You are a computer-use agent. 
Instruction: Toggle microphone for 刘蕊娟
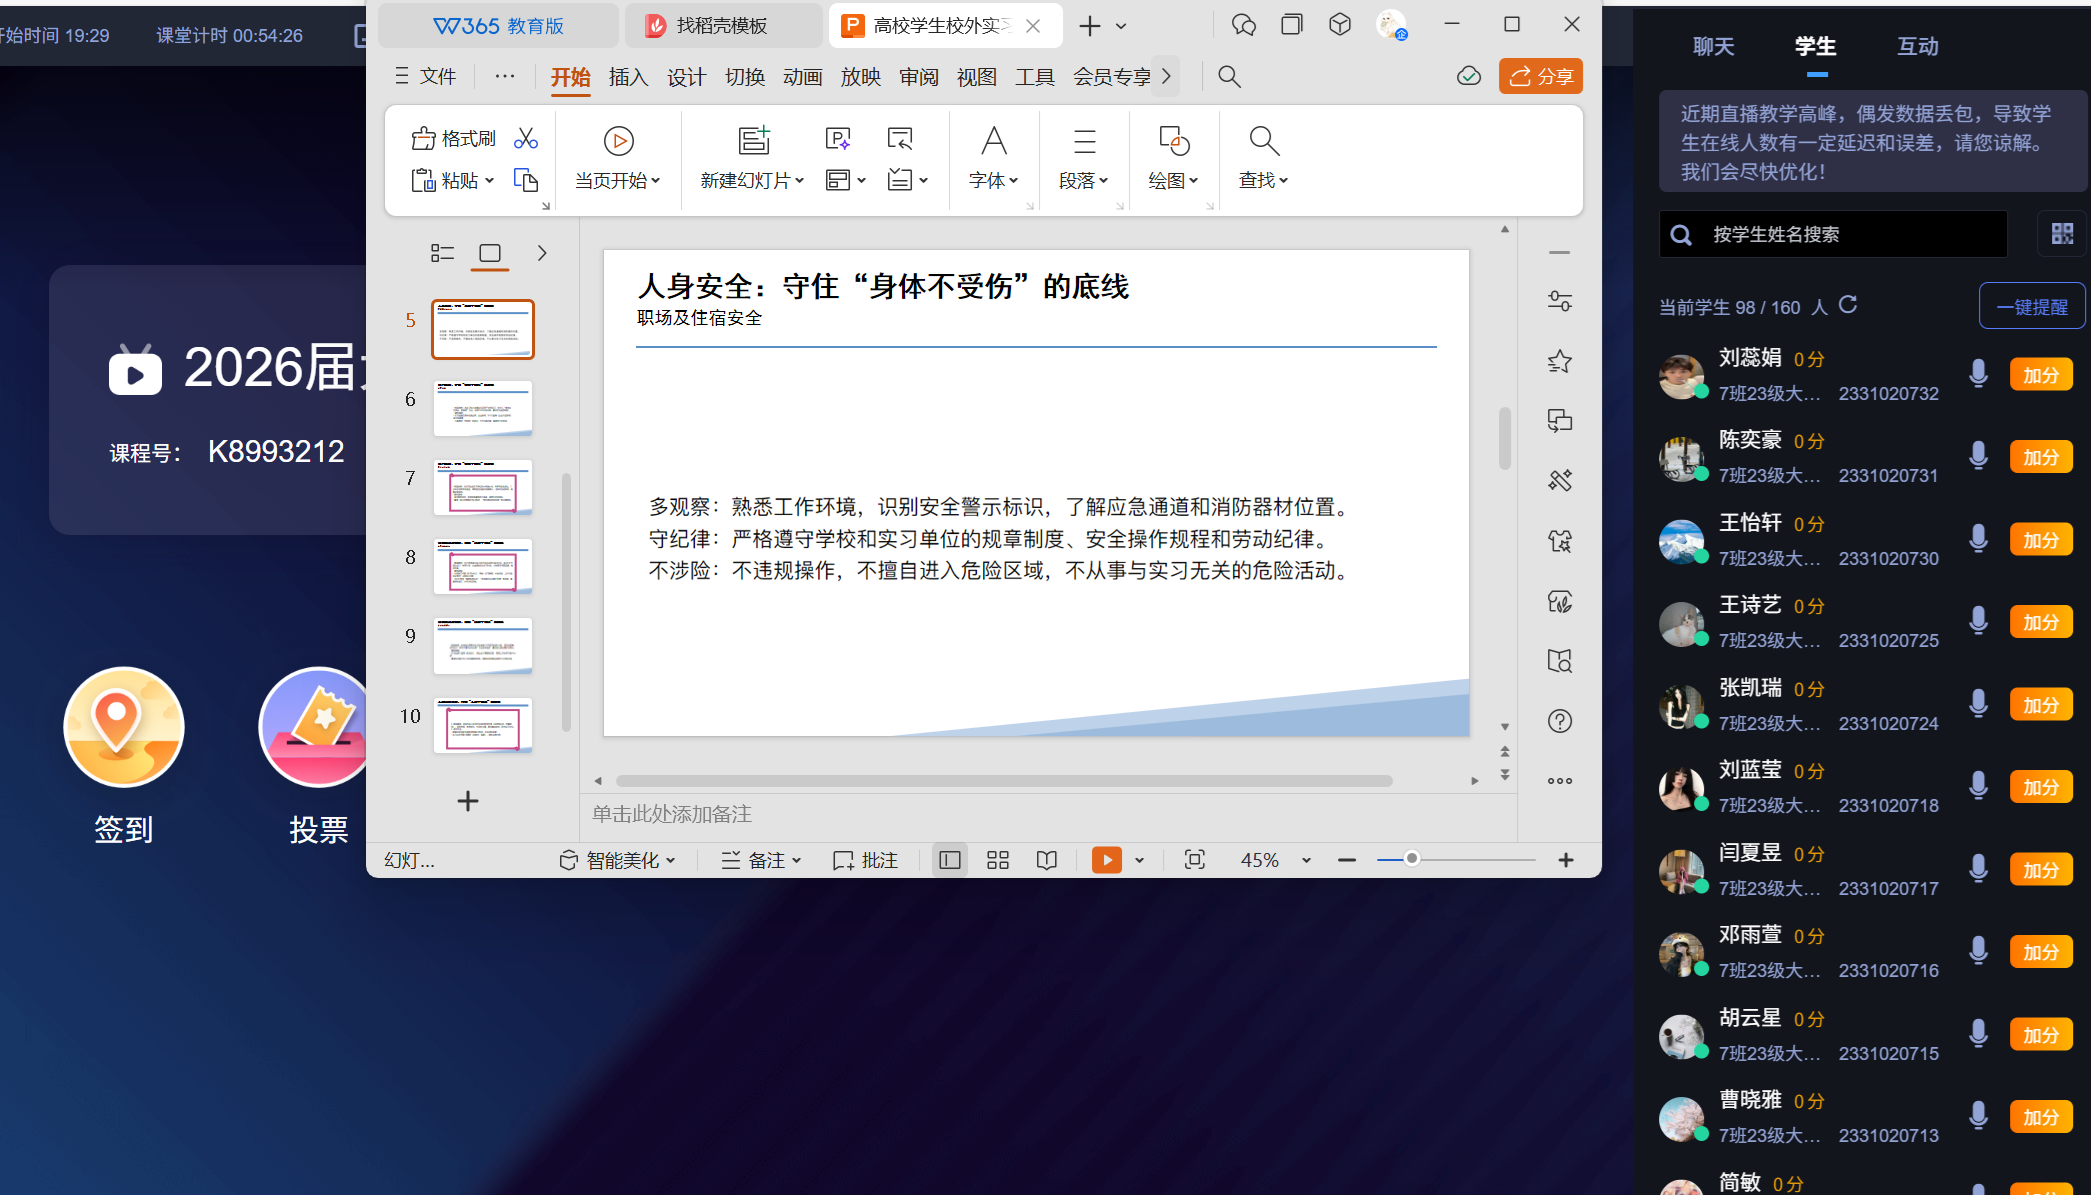click(x=1978, y=374)
